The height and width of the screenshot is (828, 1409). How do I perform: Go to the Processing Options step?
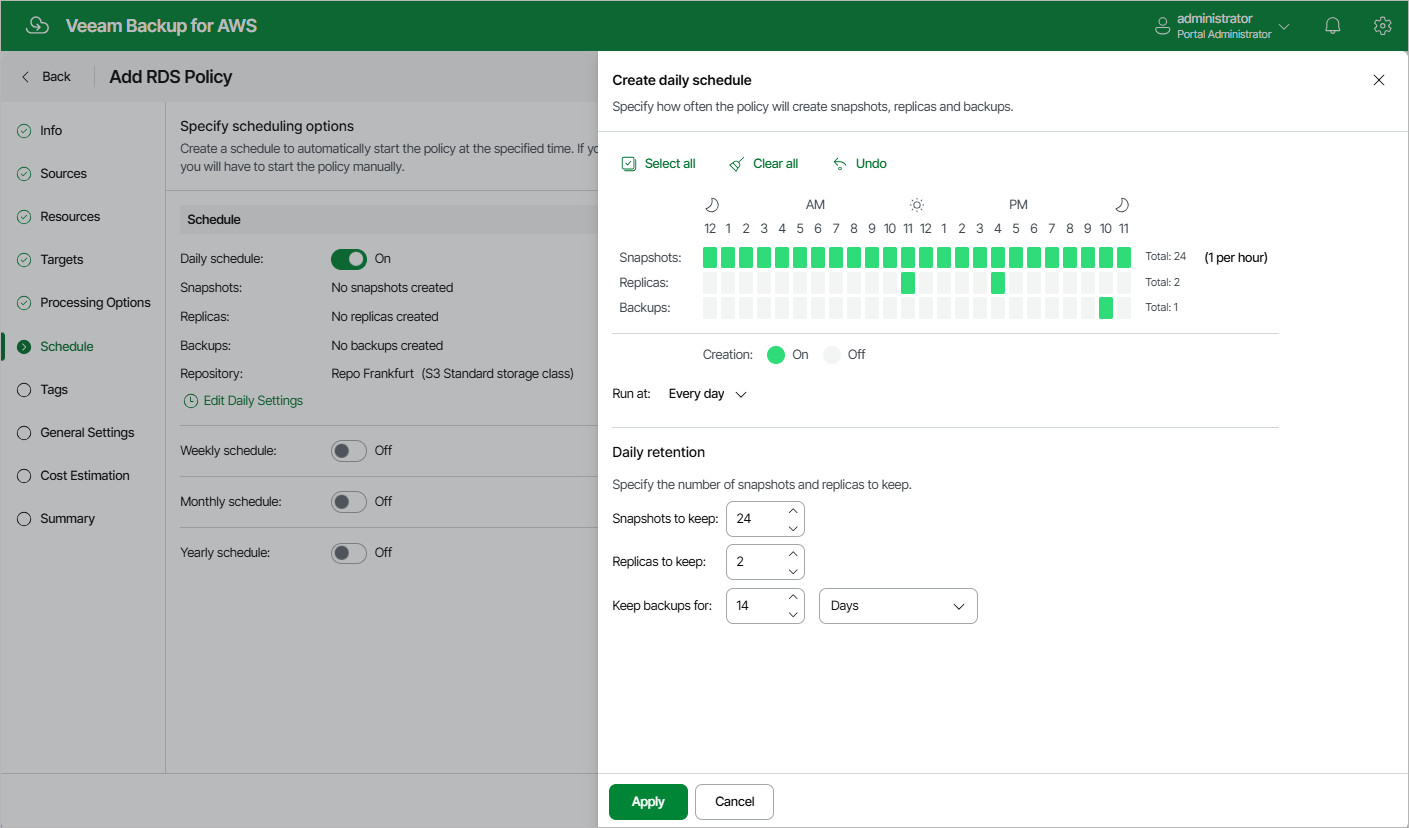pyautogui.click(x=95, y=303)
